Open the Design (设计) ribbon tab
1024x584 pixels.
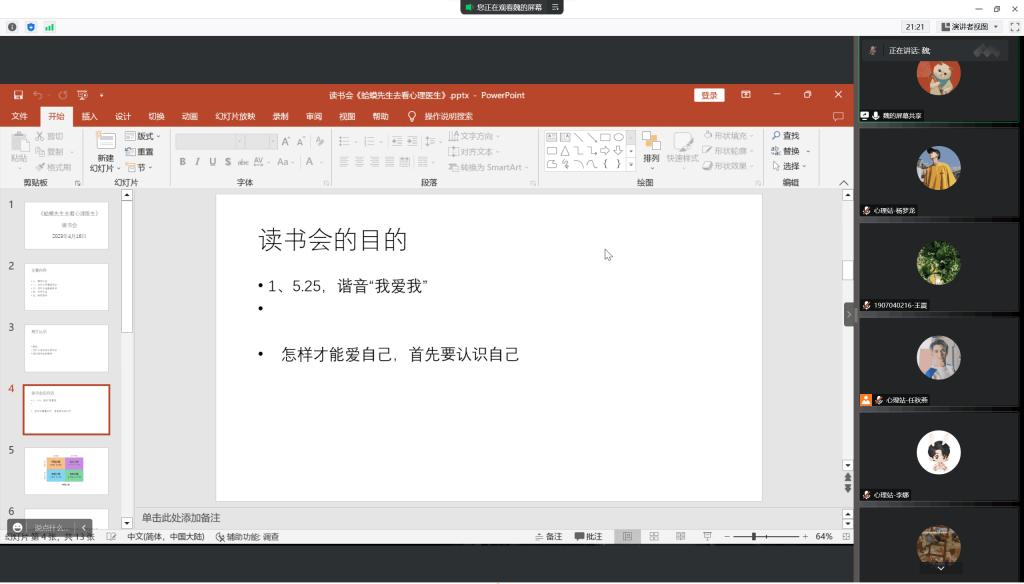[x=124, y=116]
